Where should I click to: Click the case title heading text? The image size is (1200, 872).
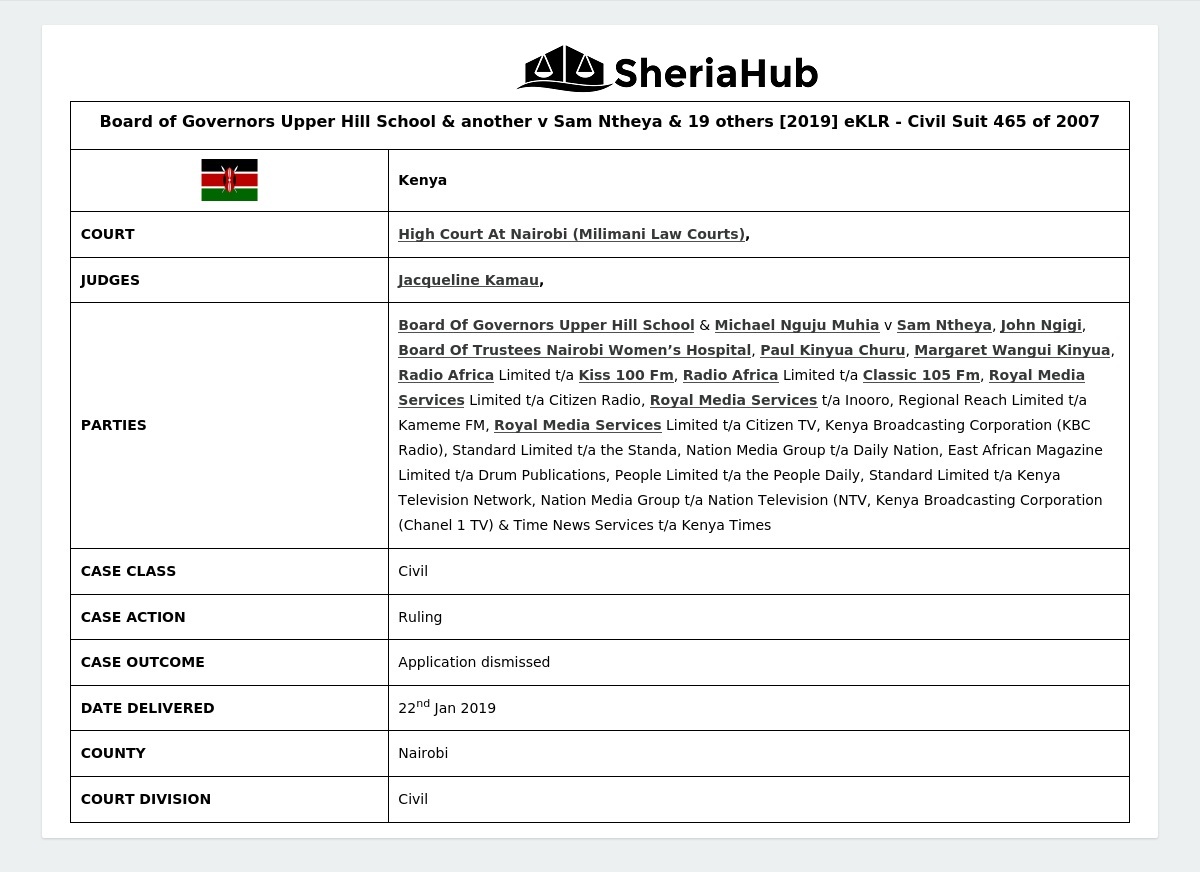coord(599,122)
